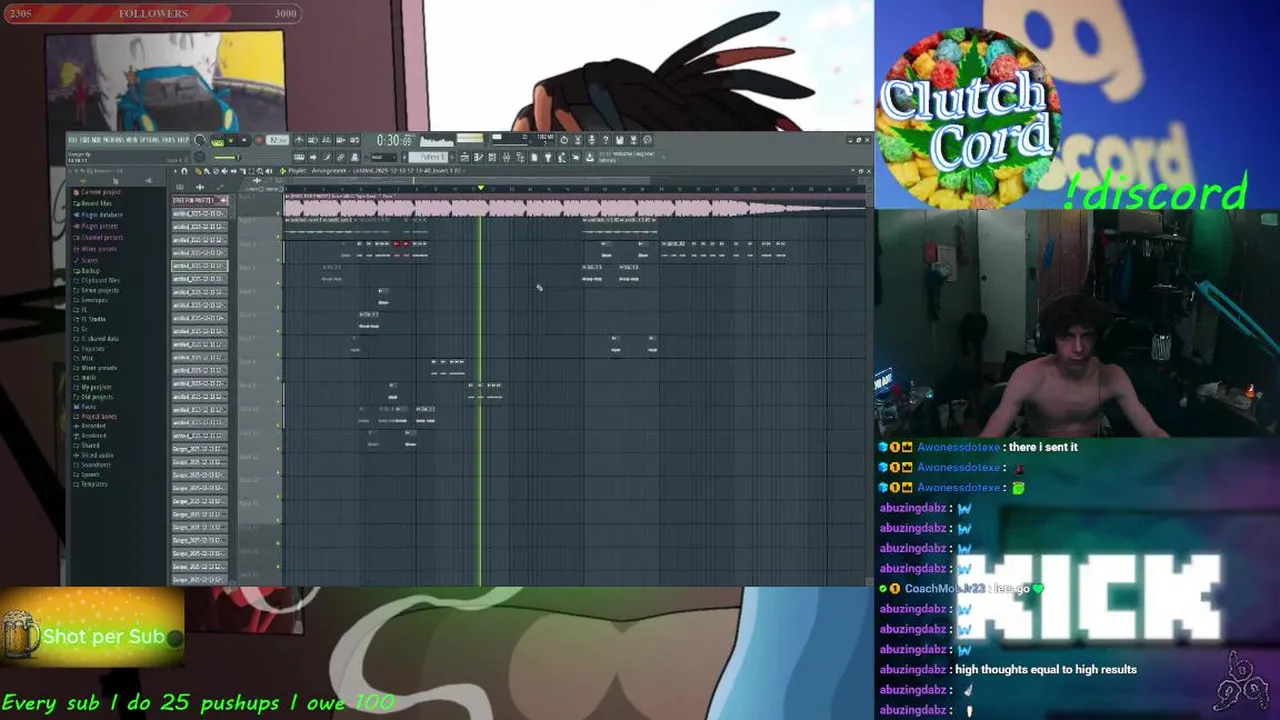
Task: Click the red record button
Action: pyautogui.click(x=259, y=141)
